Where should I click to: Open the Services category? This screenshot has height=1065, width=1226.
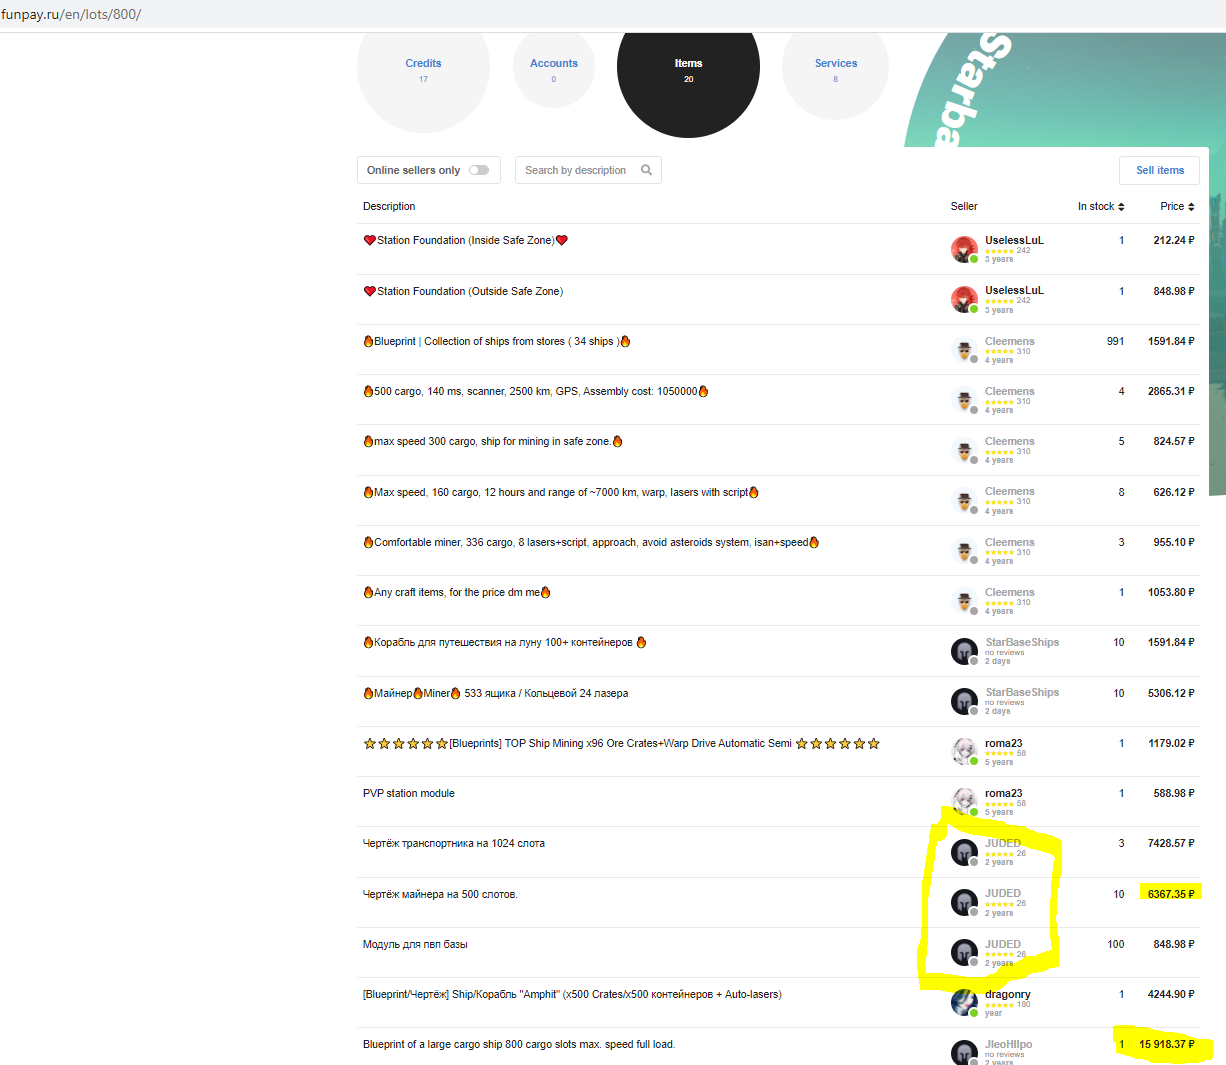(835, 70)
